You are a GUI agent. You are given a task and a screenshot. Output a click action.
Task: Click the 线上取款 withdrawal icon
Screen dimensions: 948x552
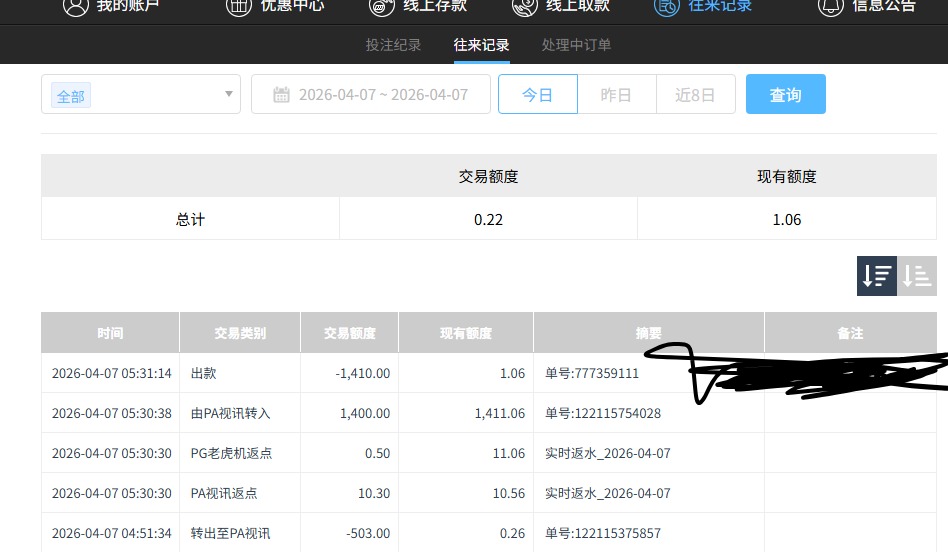pos(525,6)
